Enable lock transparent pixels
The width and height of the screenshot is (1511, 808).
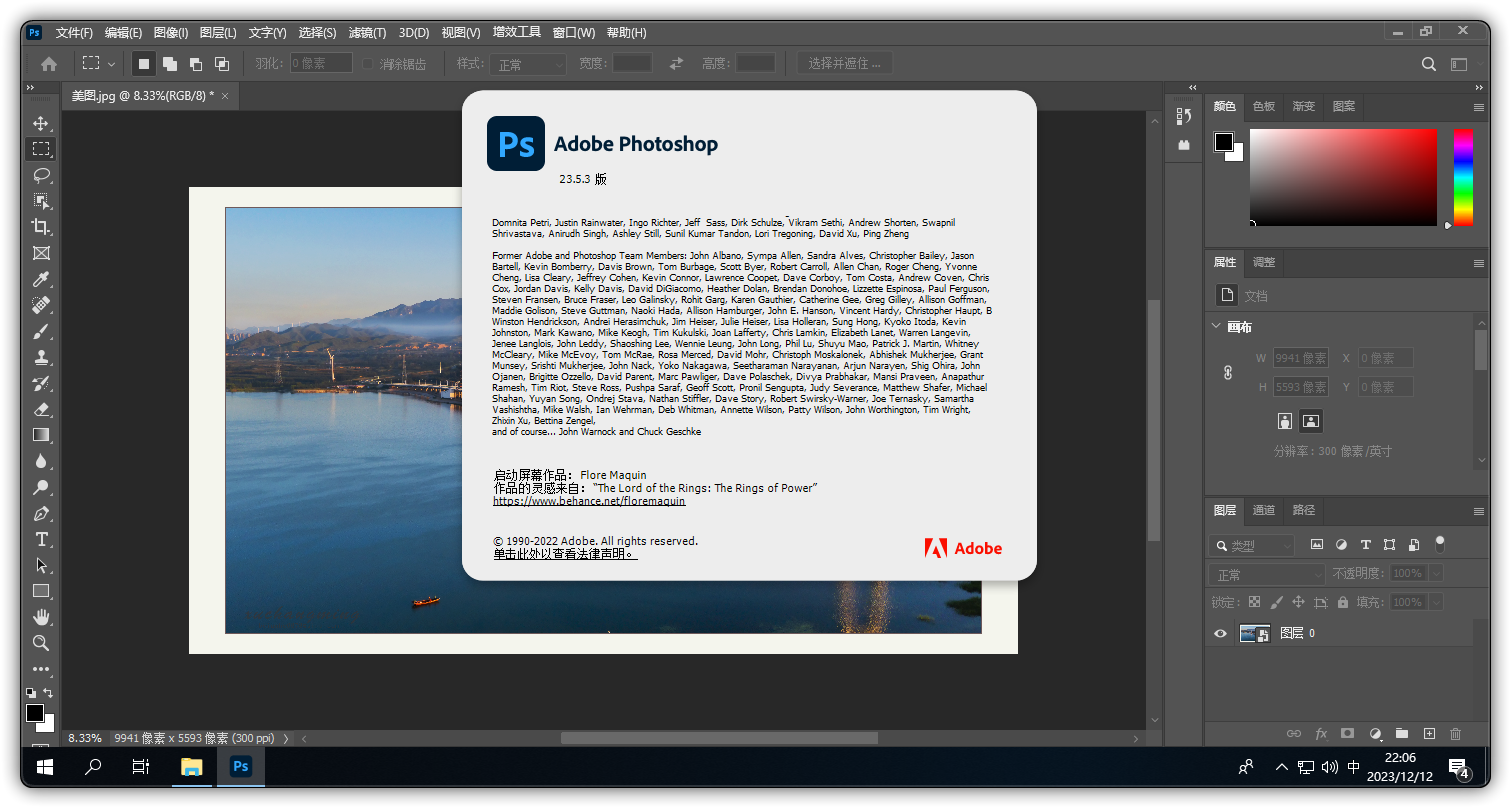click(1254, 602)
